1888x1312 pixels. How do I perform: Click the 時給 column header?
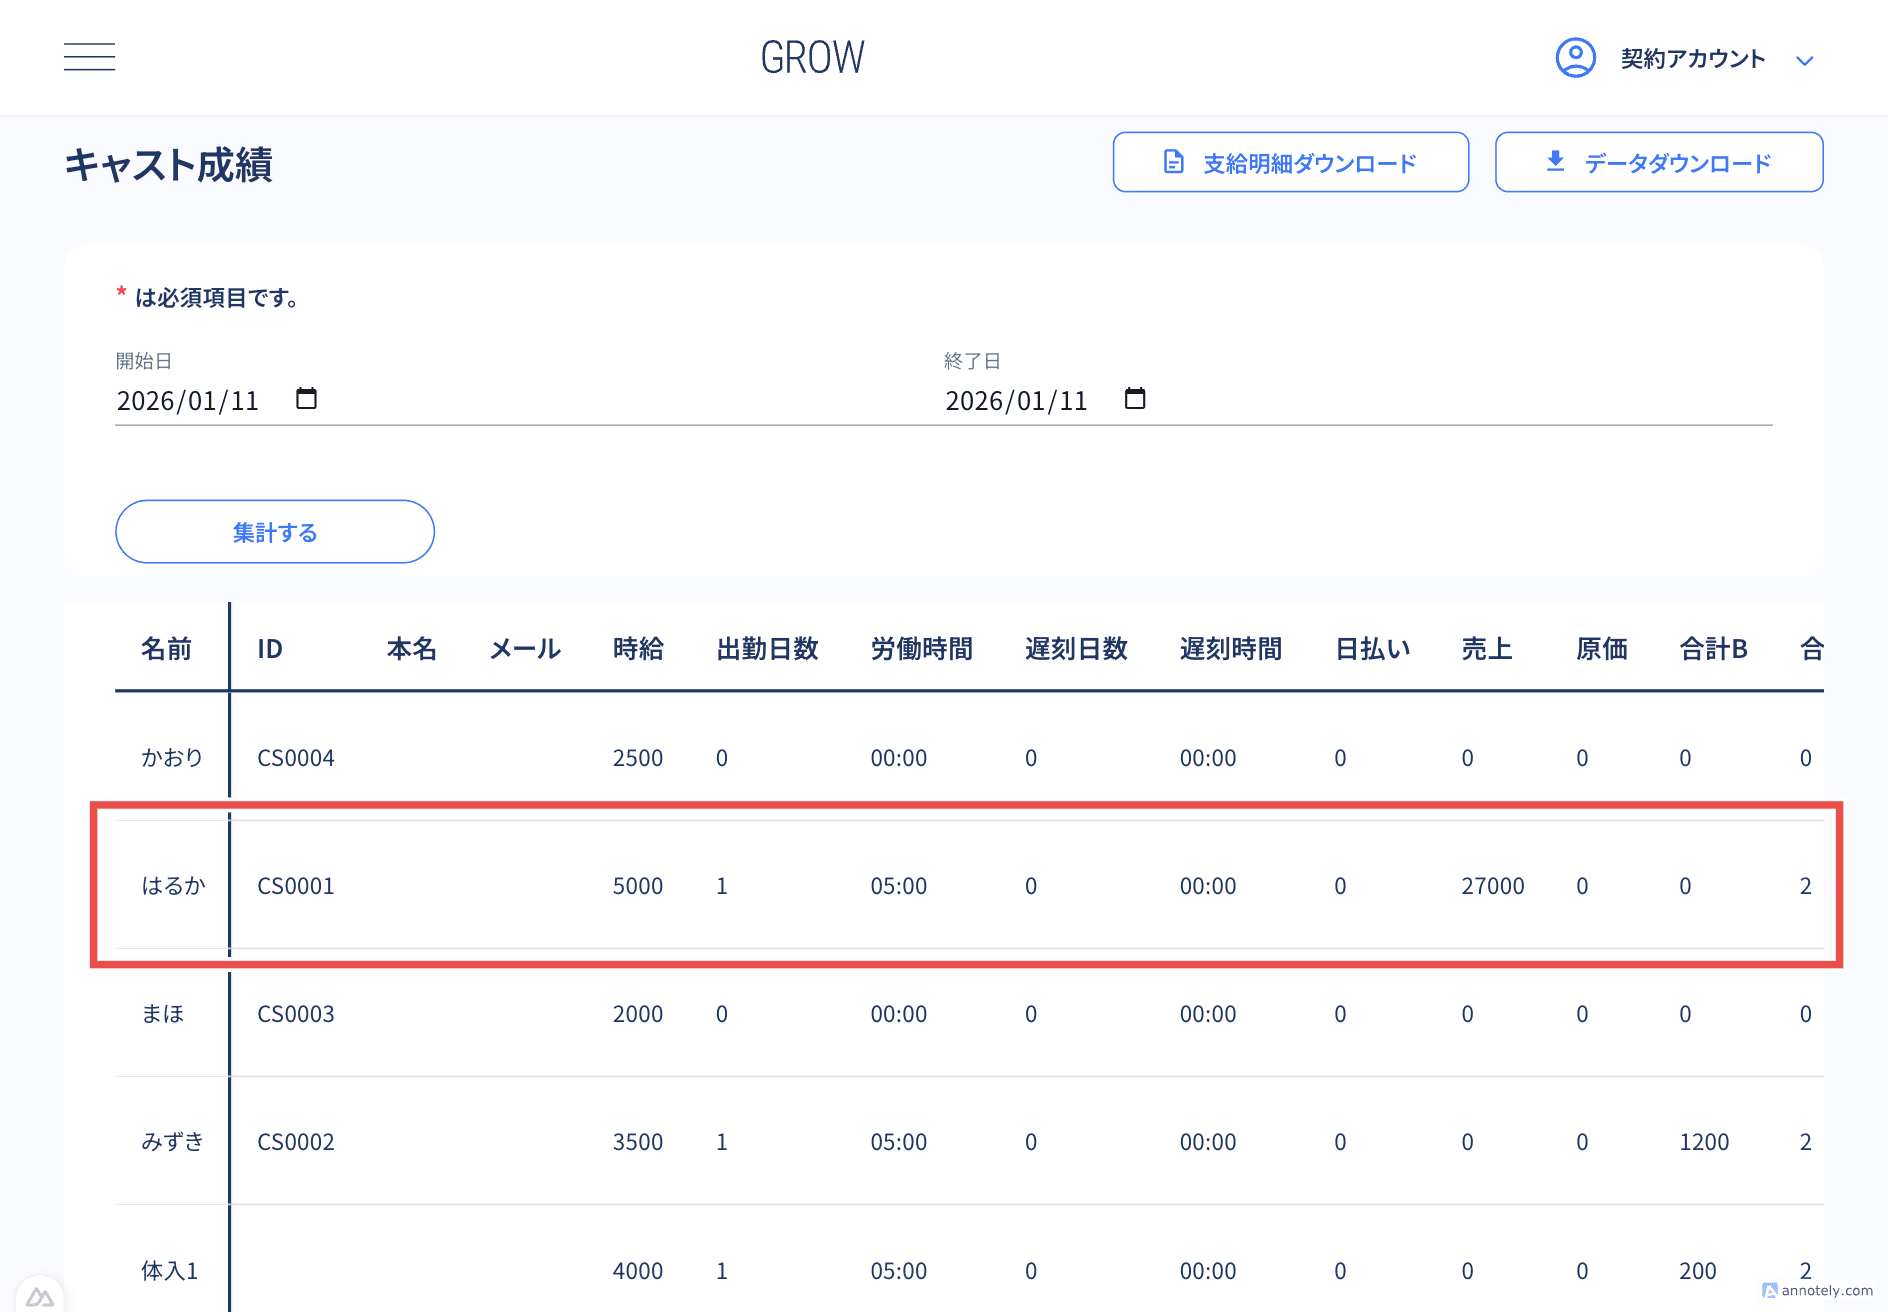(638, 649)
